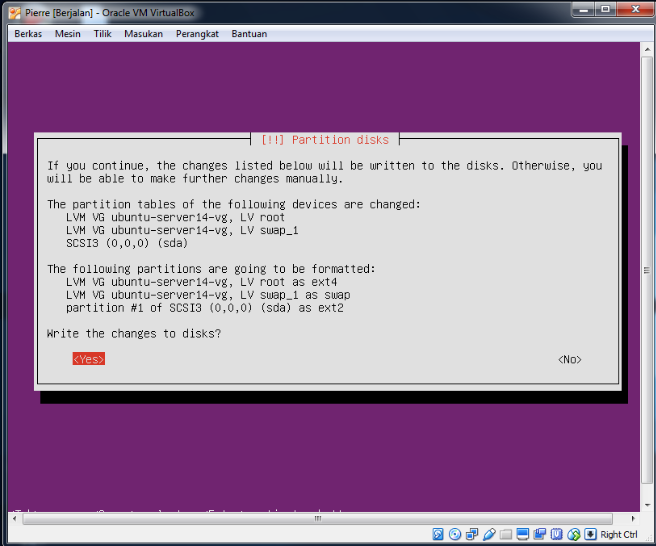The width and height of the screenshot is (656, 546).
Task: Open the Tilik menu
Action: coord(102,34)
